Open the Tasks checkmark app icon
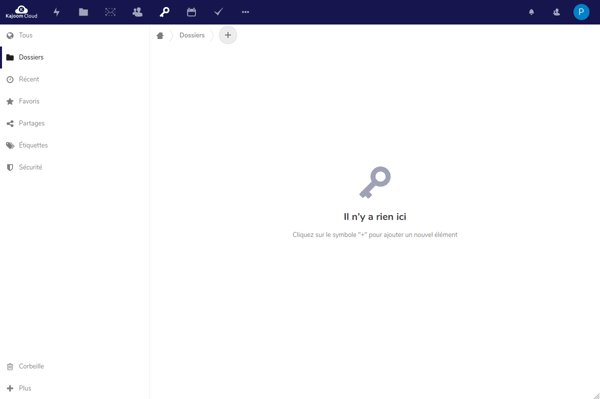The width and height of the screenshot is (600, 399). tap(218, 12)
